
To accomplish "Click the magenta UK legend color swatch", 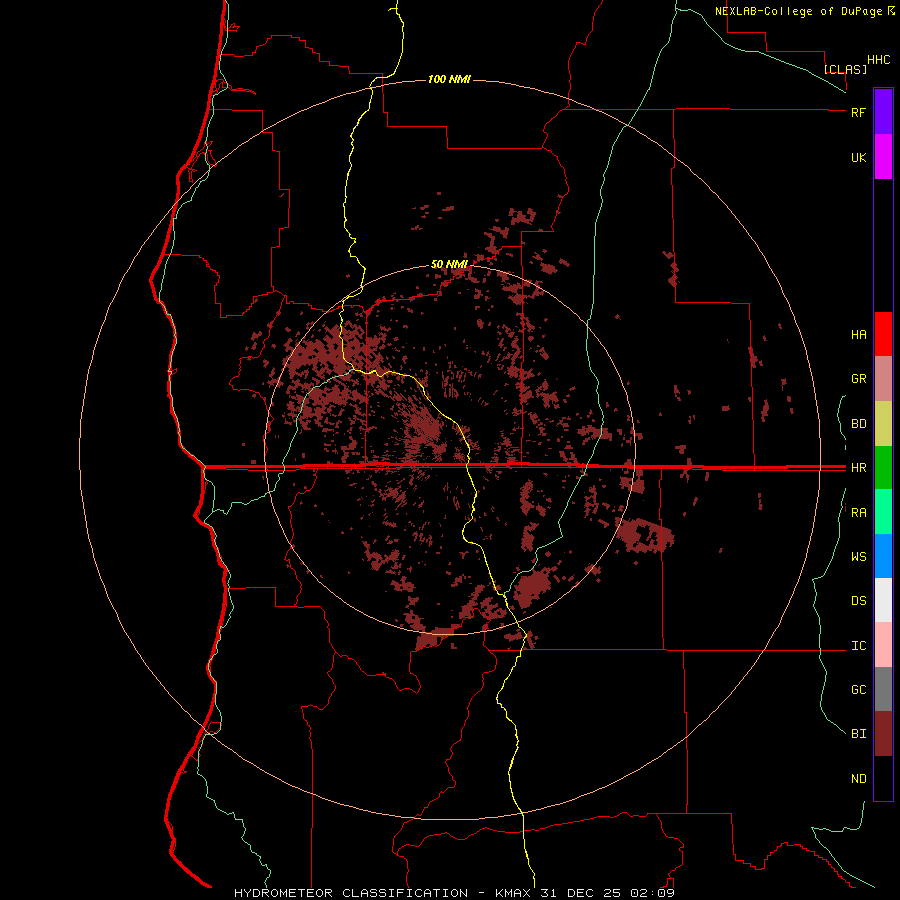I will [x=883, y=157].
